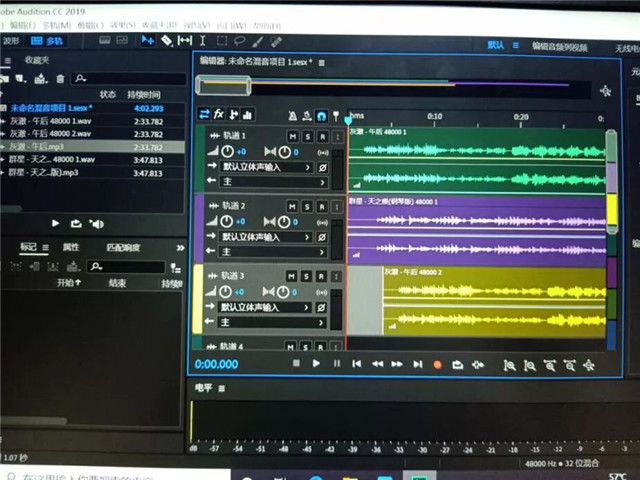
Task: Expand the 灰澈 - 午后 48000 1.wav file entry
Action: click(x=5, y=120)
